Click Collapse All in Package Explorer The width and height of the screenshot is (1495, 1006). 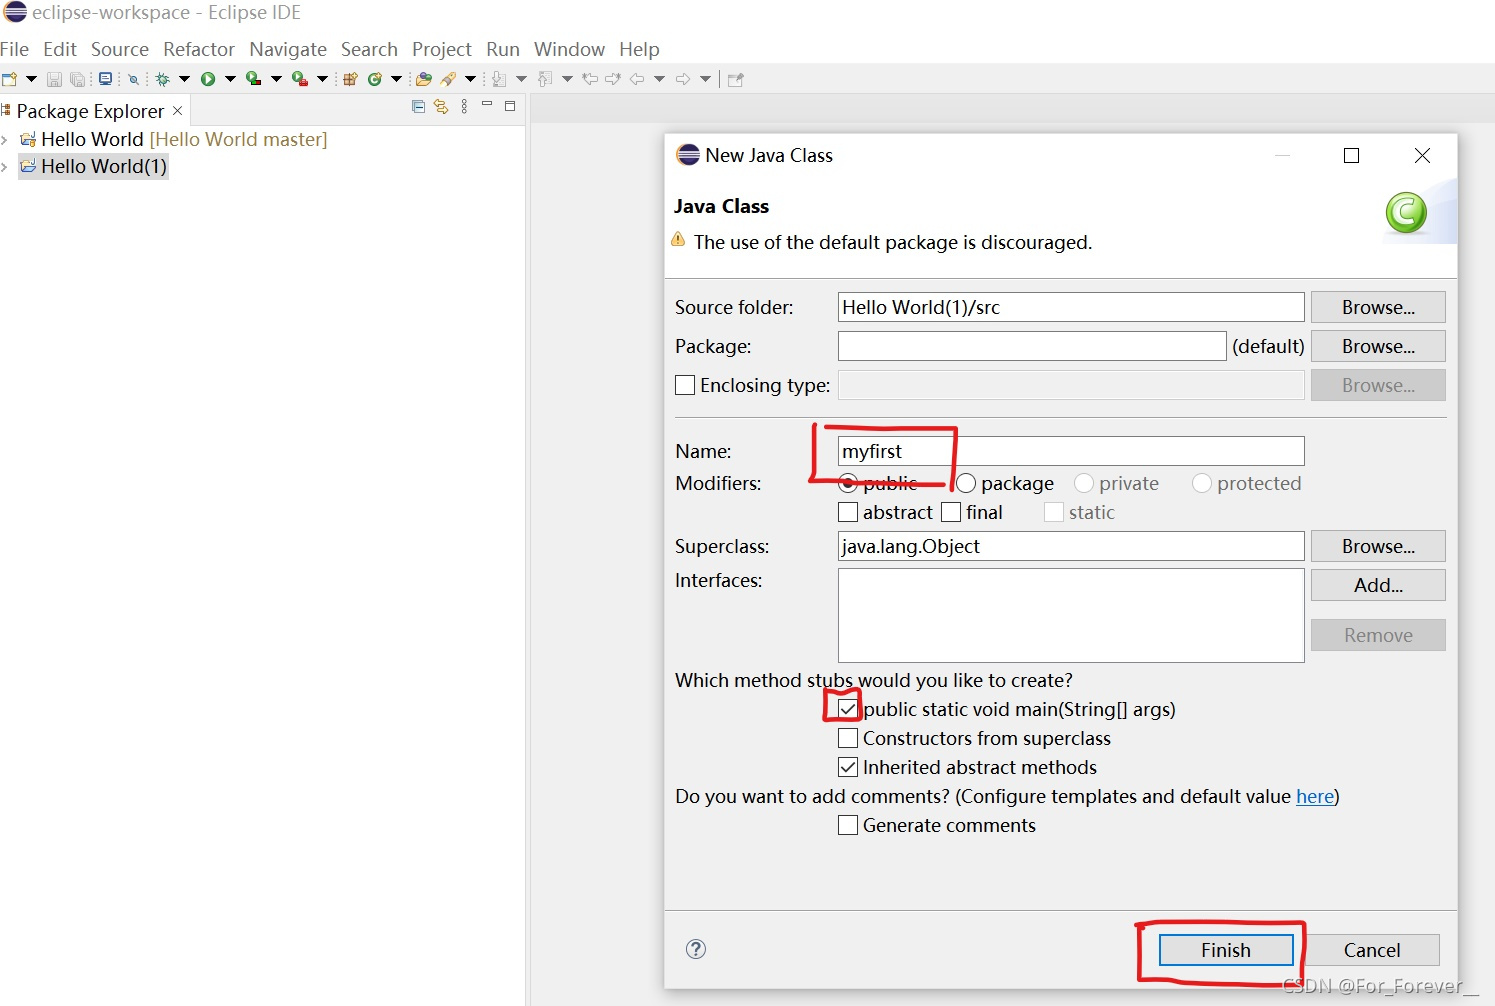coord(418,106)
